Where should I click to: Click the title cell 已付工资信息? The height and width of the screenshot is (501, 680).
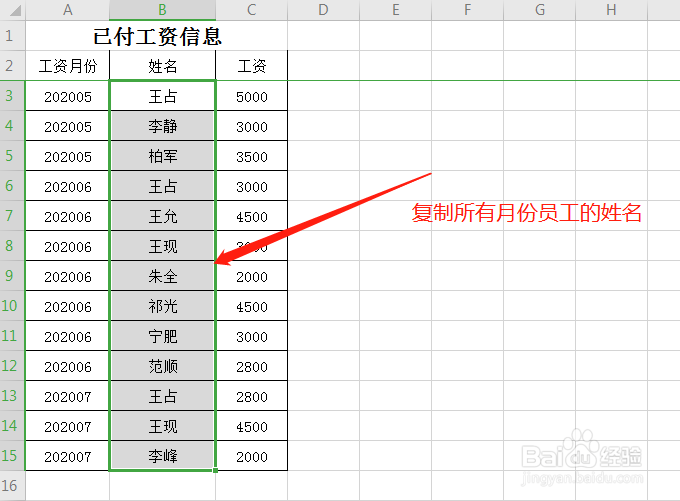(x=157, y=36)
